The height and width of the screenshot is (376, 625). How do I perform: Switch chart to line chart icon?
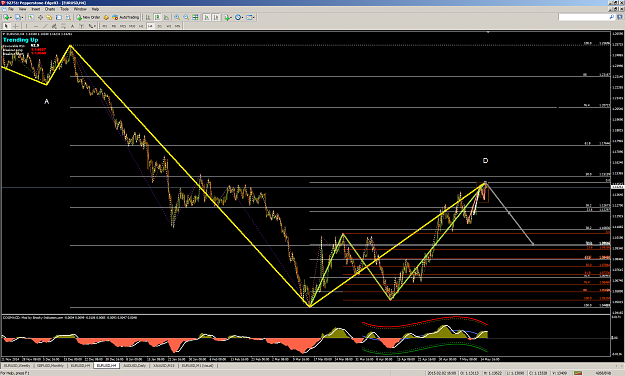[x=166, y=17]
